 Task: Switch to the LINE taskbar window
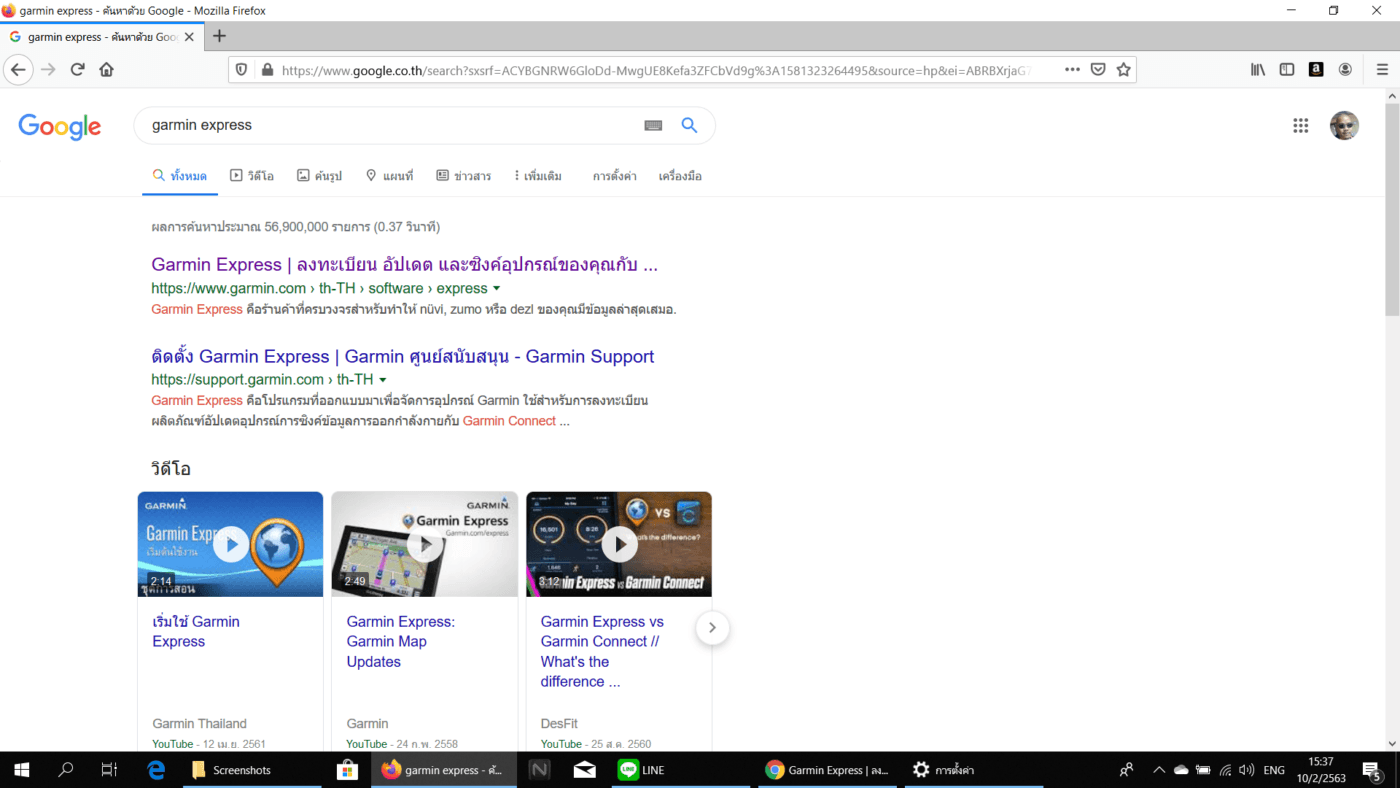click(x=679, y=770)
